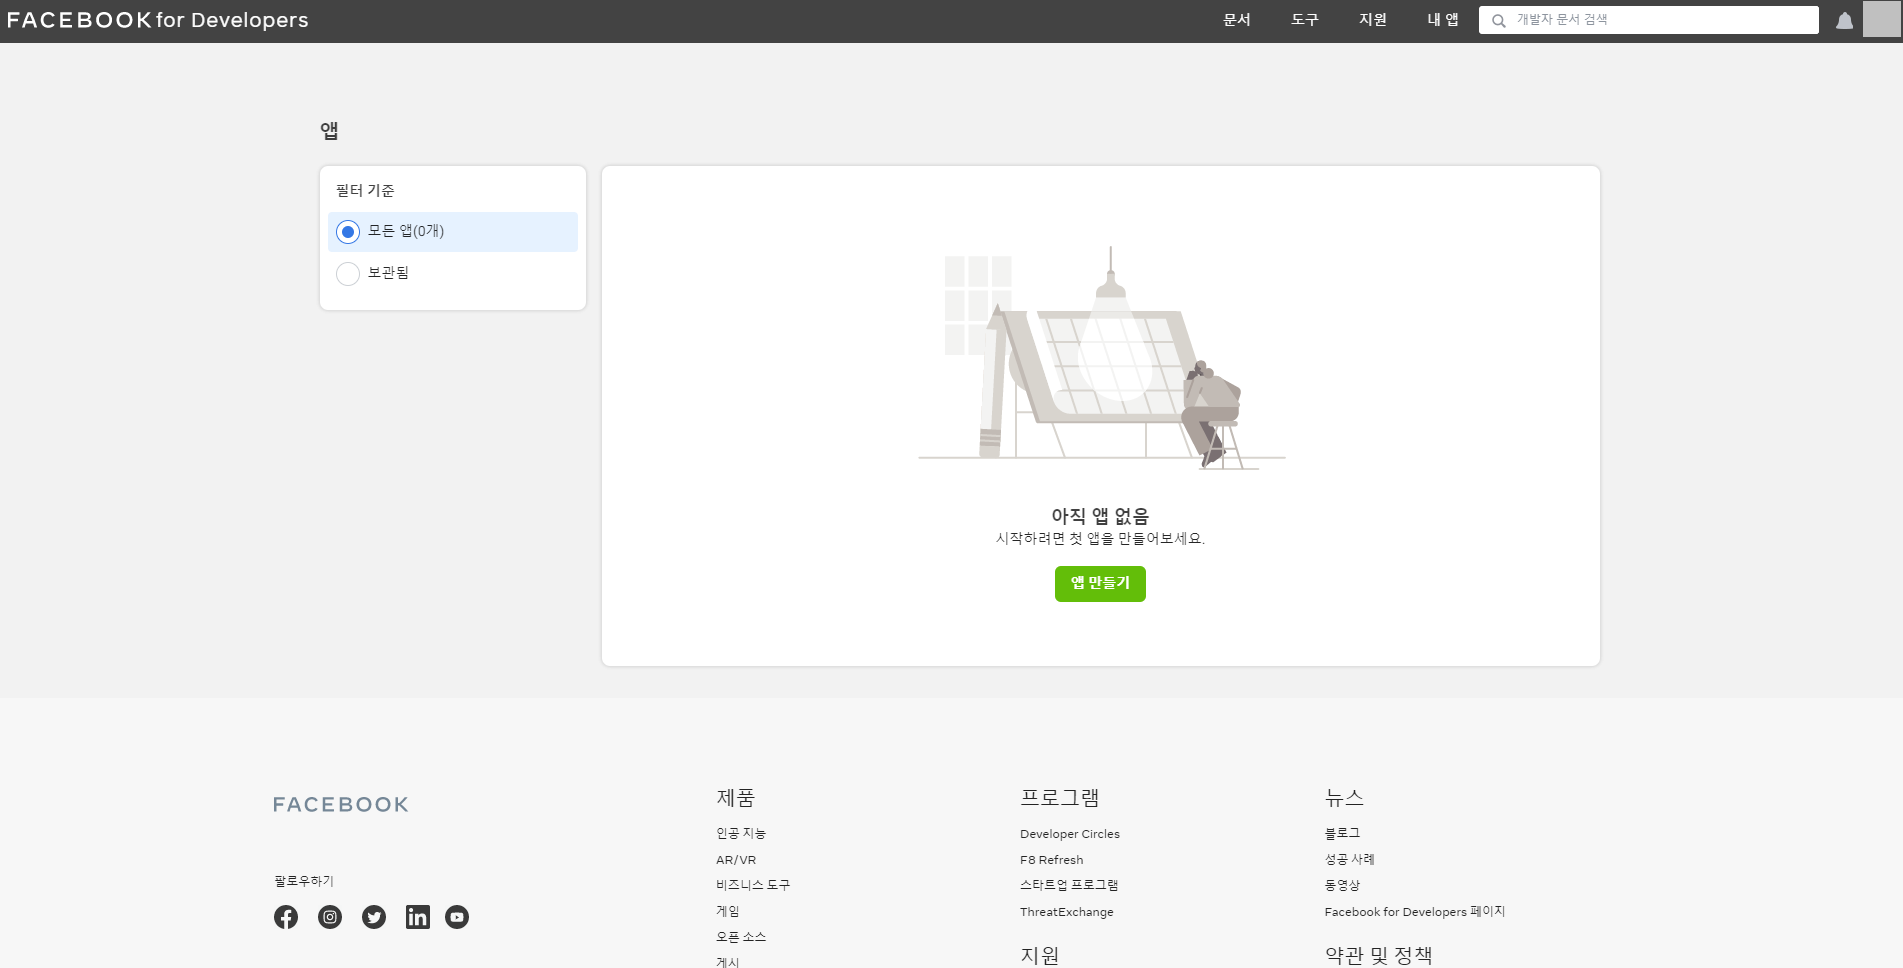Click the 시작하려면 첫 앱을 만들어보세요 text
The height and width of the screenshot is (968, 1903).
click(x=1100, y=539)
